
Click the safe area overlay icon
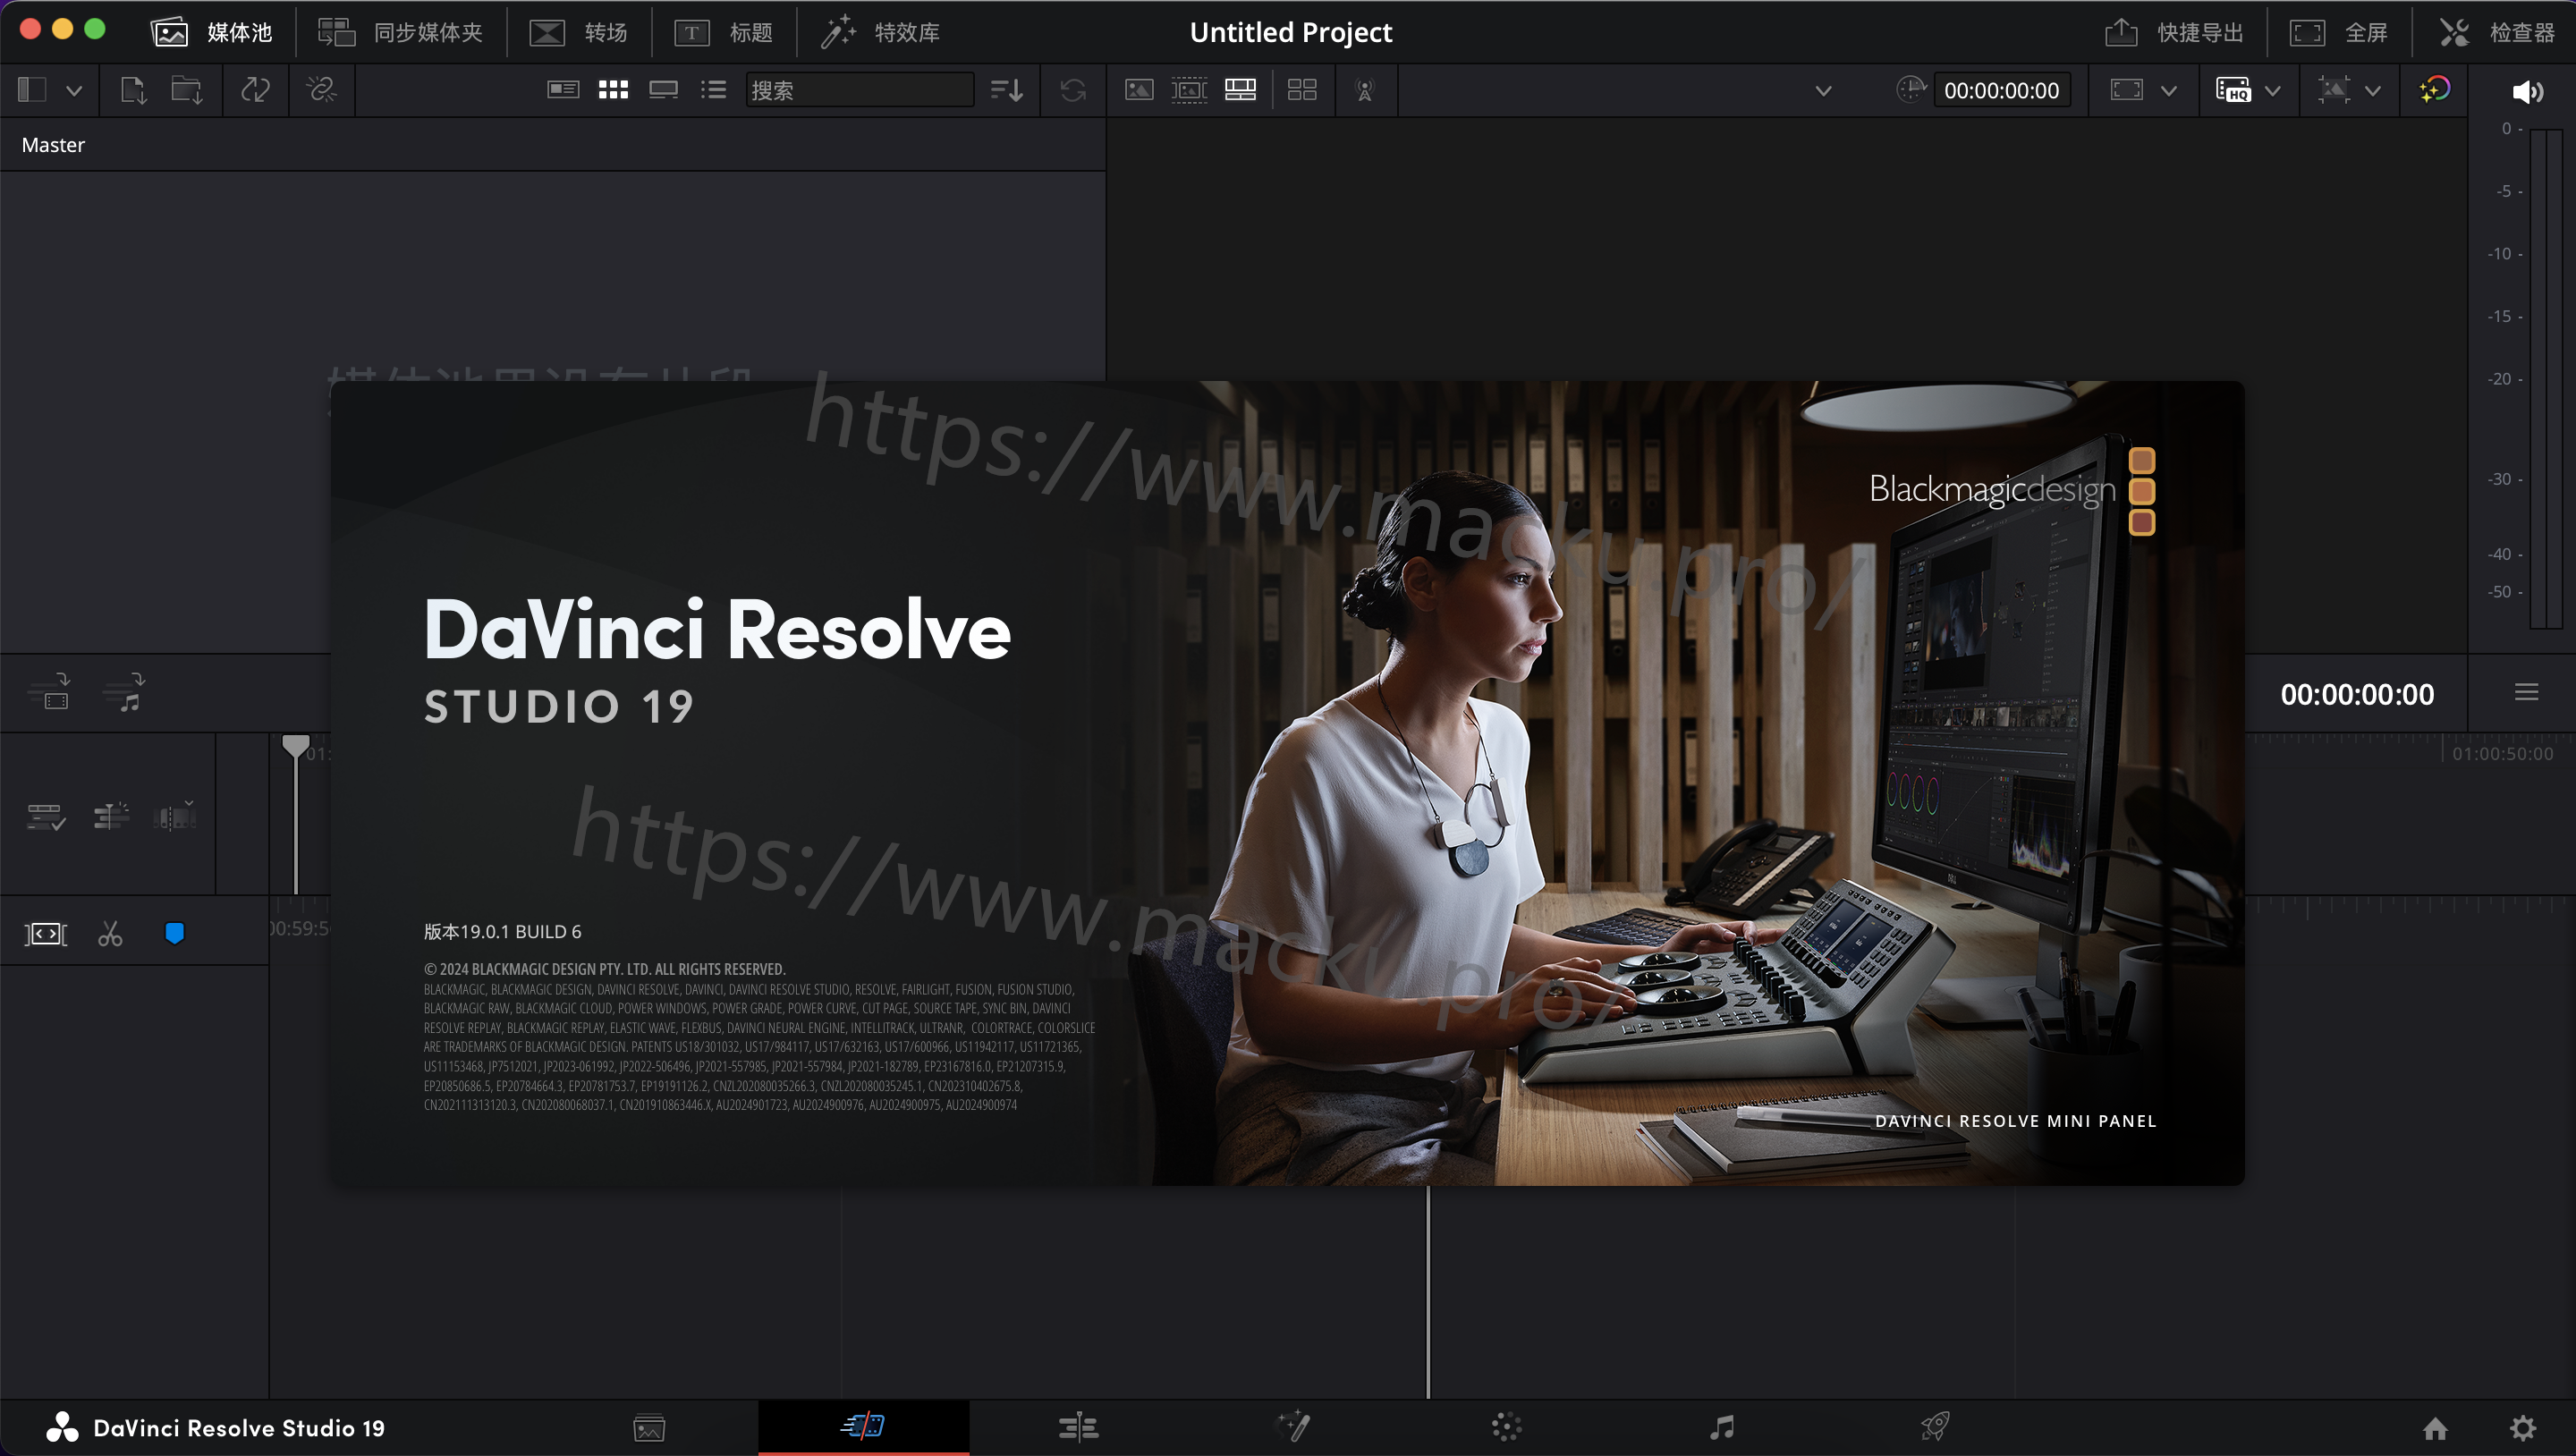click(2126, 90)
